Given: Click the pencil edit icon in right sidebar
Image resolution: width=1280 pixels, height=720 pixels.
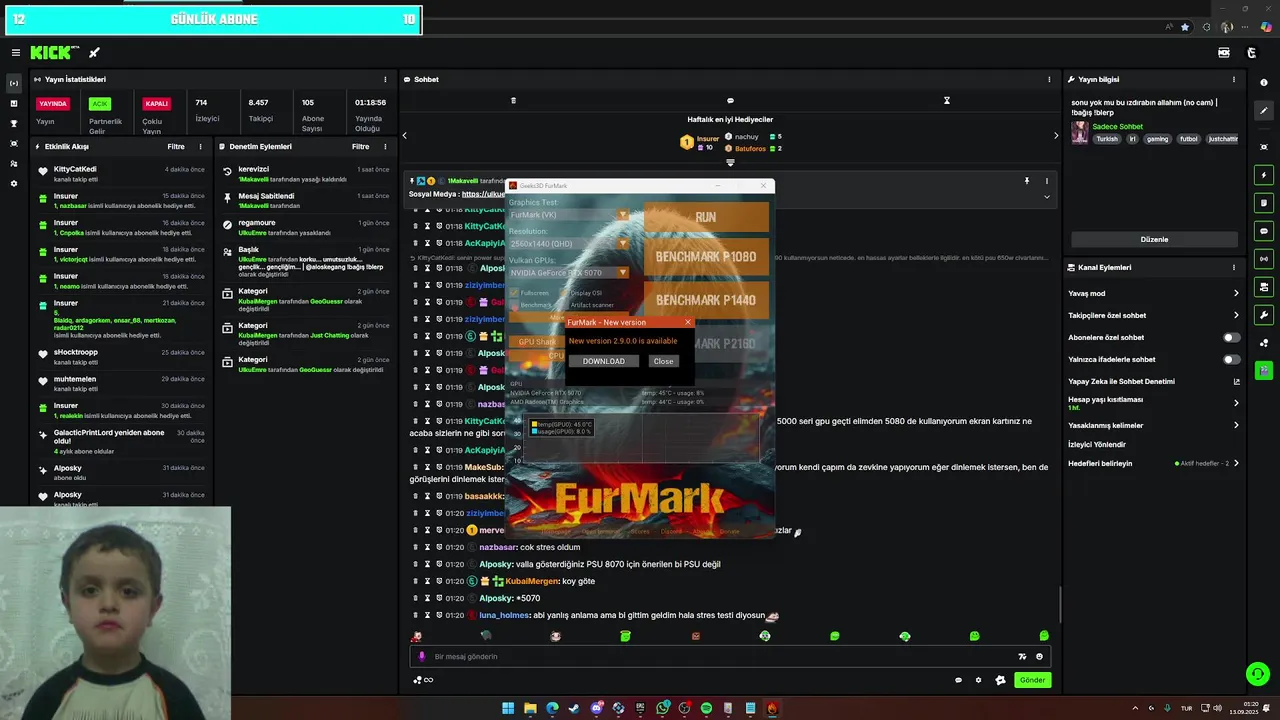Looking at the screenshot, I should pos(1264,111).
